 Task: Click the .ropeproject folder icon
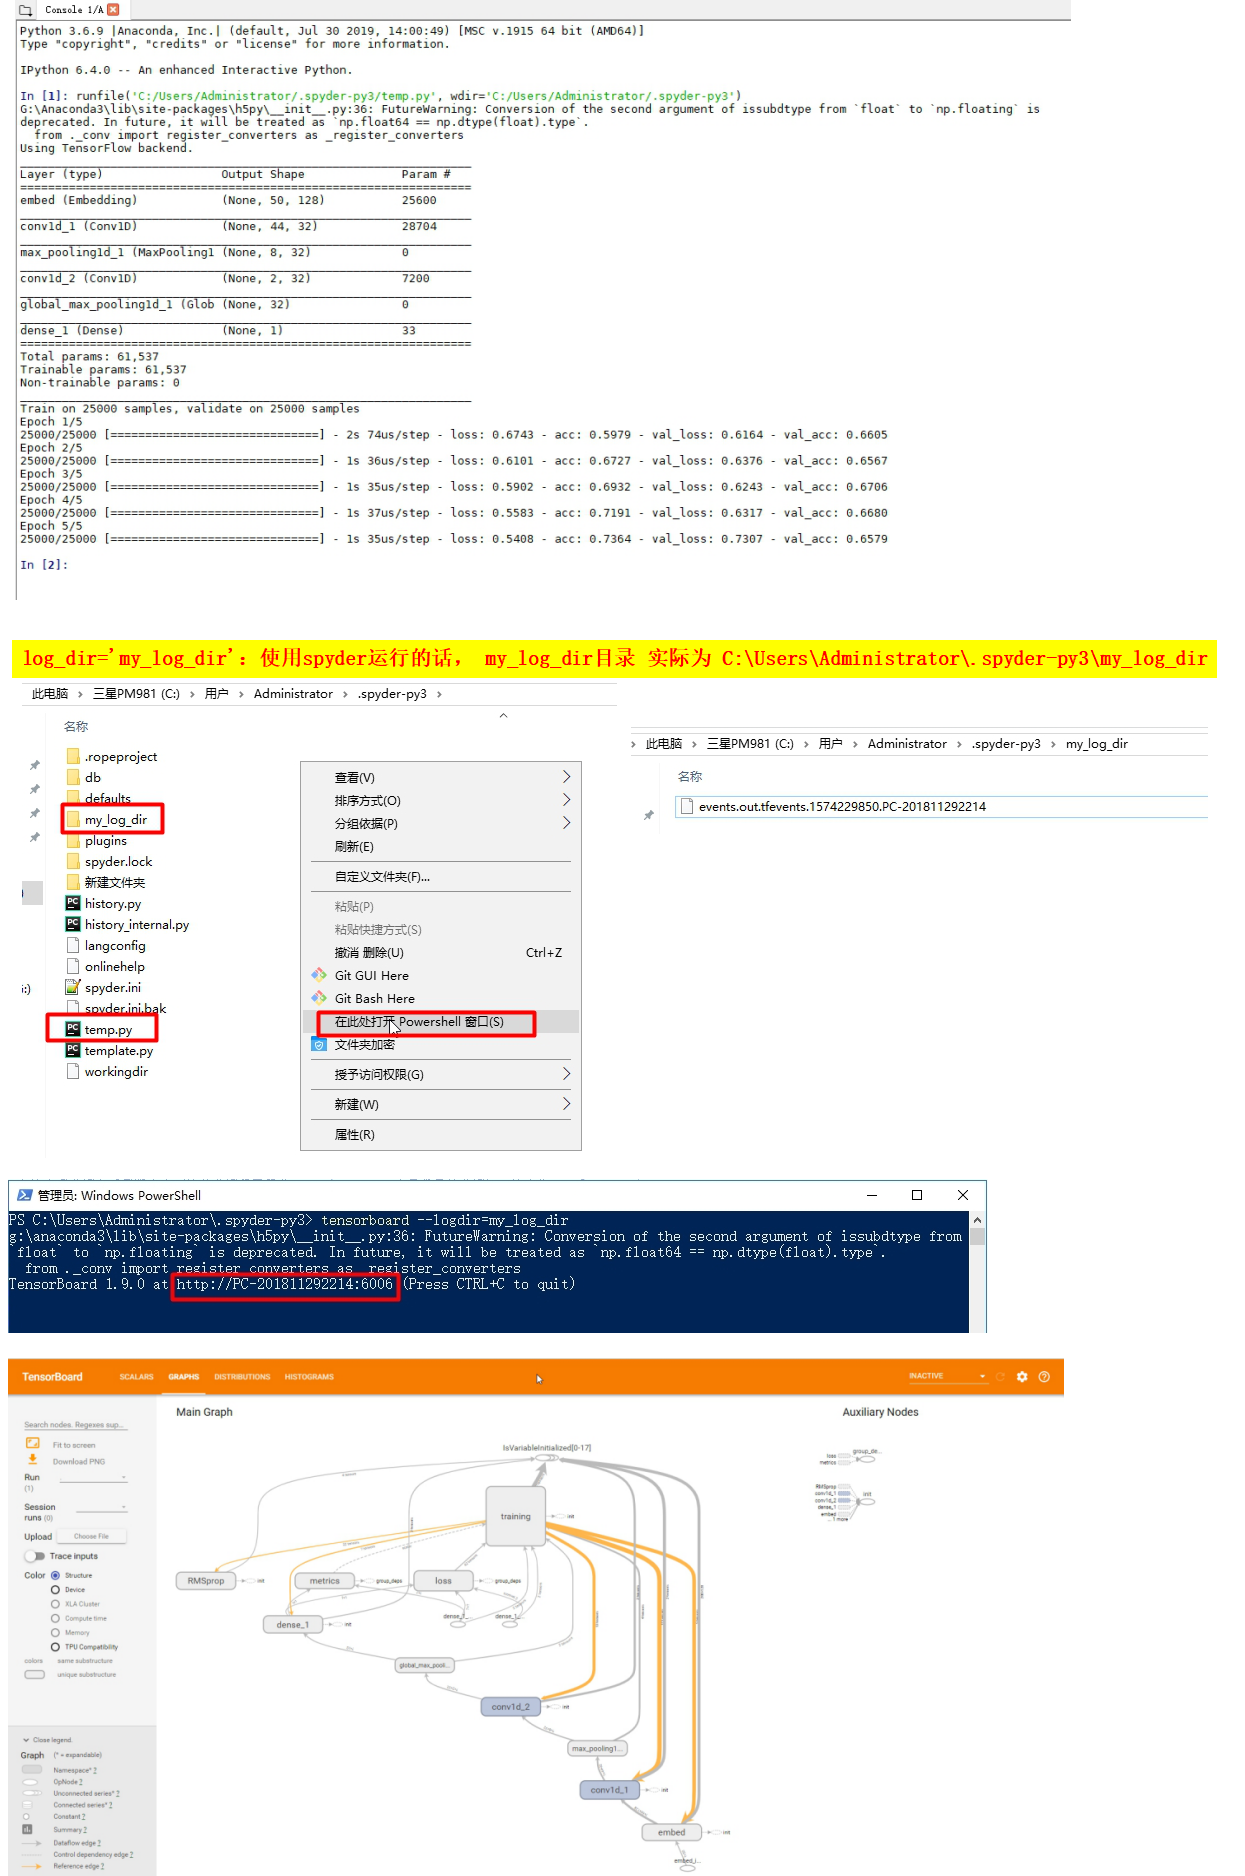[x=73, y=756]
